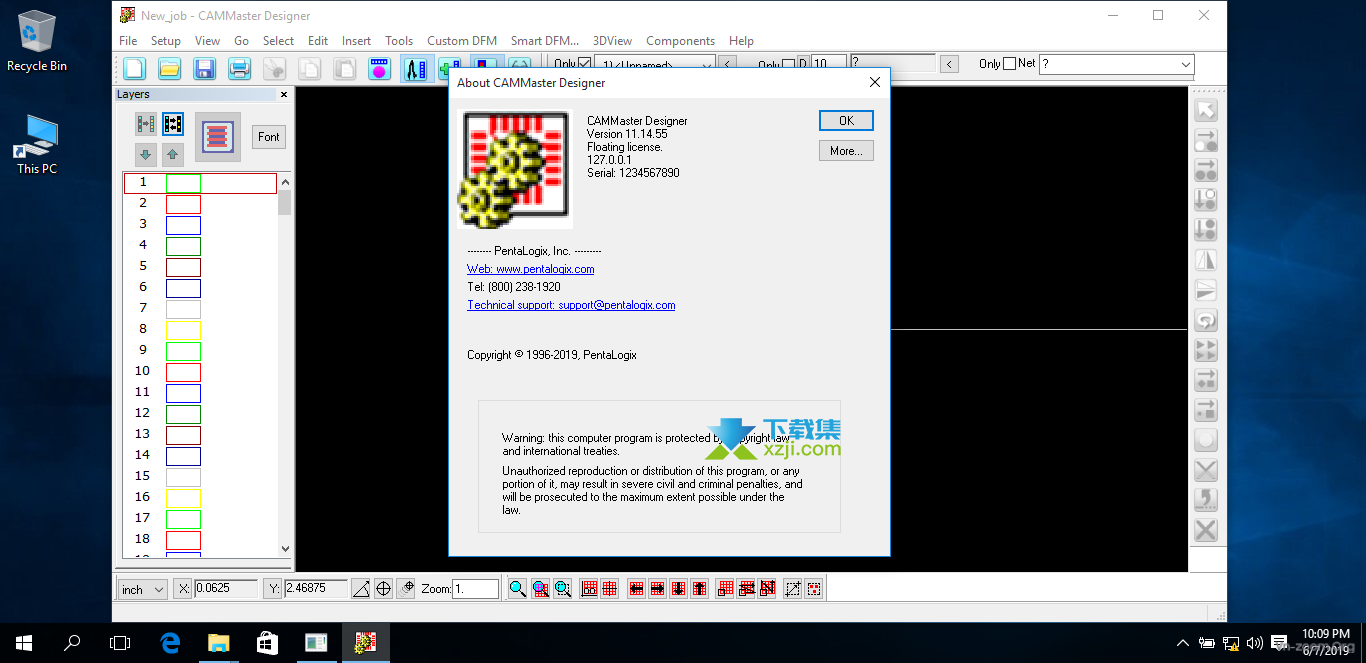Click the More... button in About dialog

point(846,151)
